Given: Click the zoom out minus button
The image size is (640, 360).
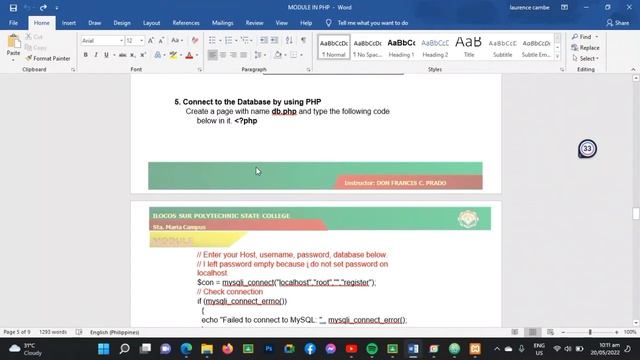Looking at the screenshot, I should point(563,332).
